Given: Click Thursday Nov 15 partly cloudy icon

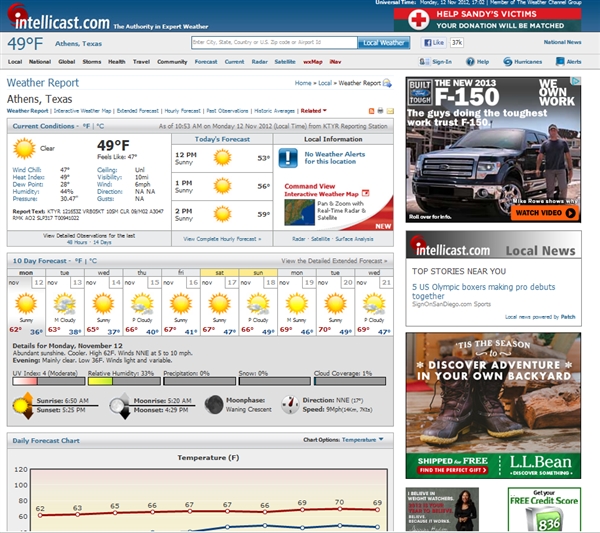Looking at the screenshot, I should pyautogui.click(x=142, y=304).
